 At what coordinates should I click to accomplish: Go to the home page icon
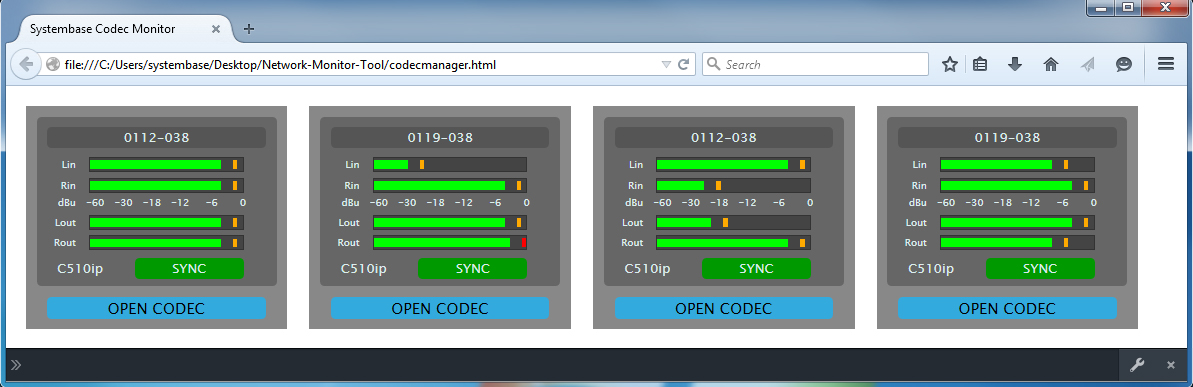click(x=1051, y=65)
